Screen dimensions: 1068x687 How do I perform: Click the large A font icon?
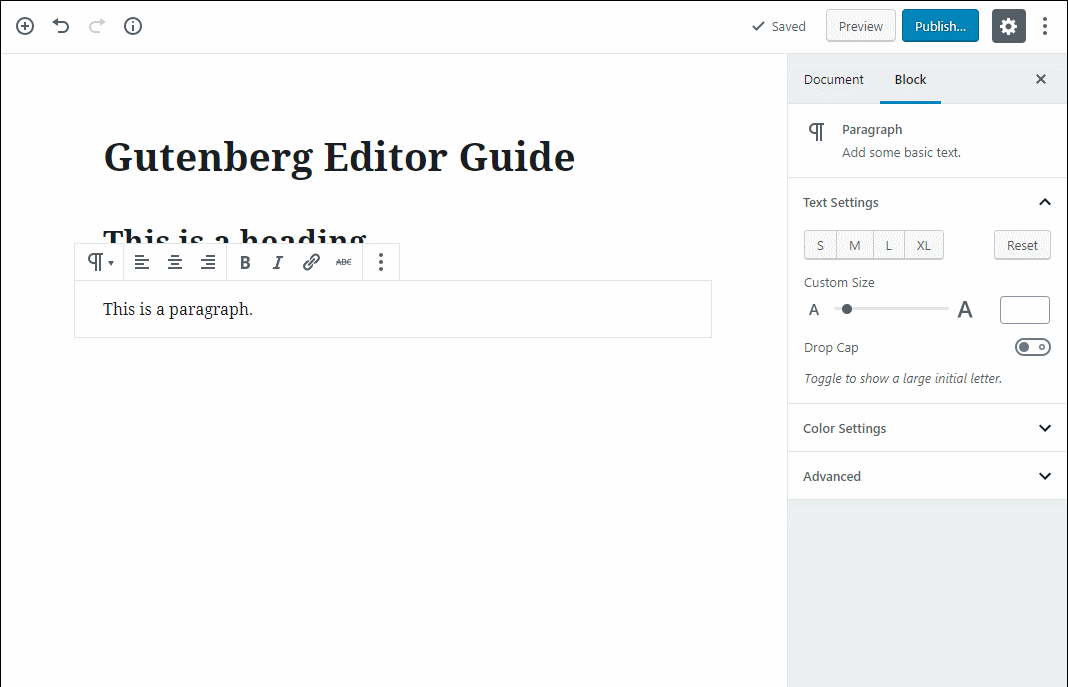click(965, 310)
